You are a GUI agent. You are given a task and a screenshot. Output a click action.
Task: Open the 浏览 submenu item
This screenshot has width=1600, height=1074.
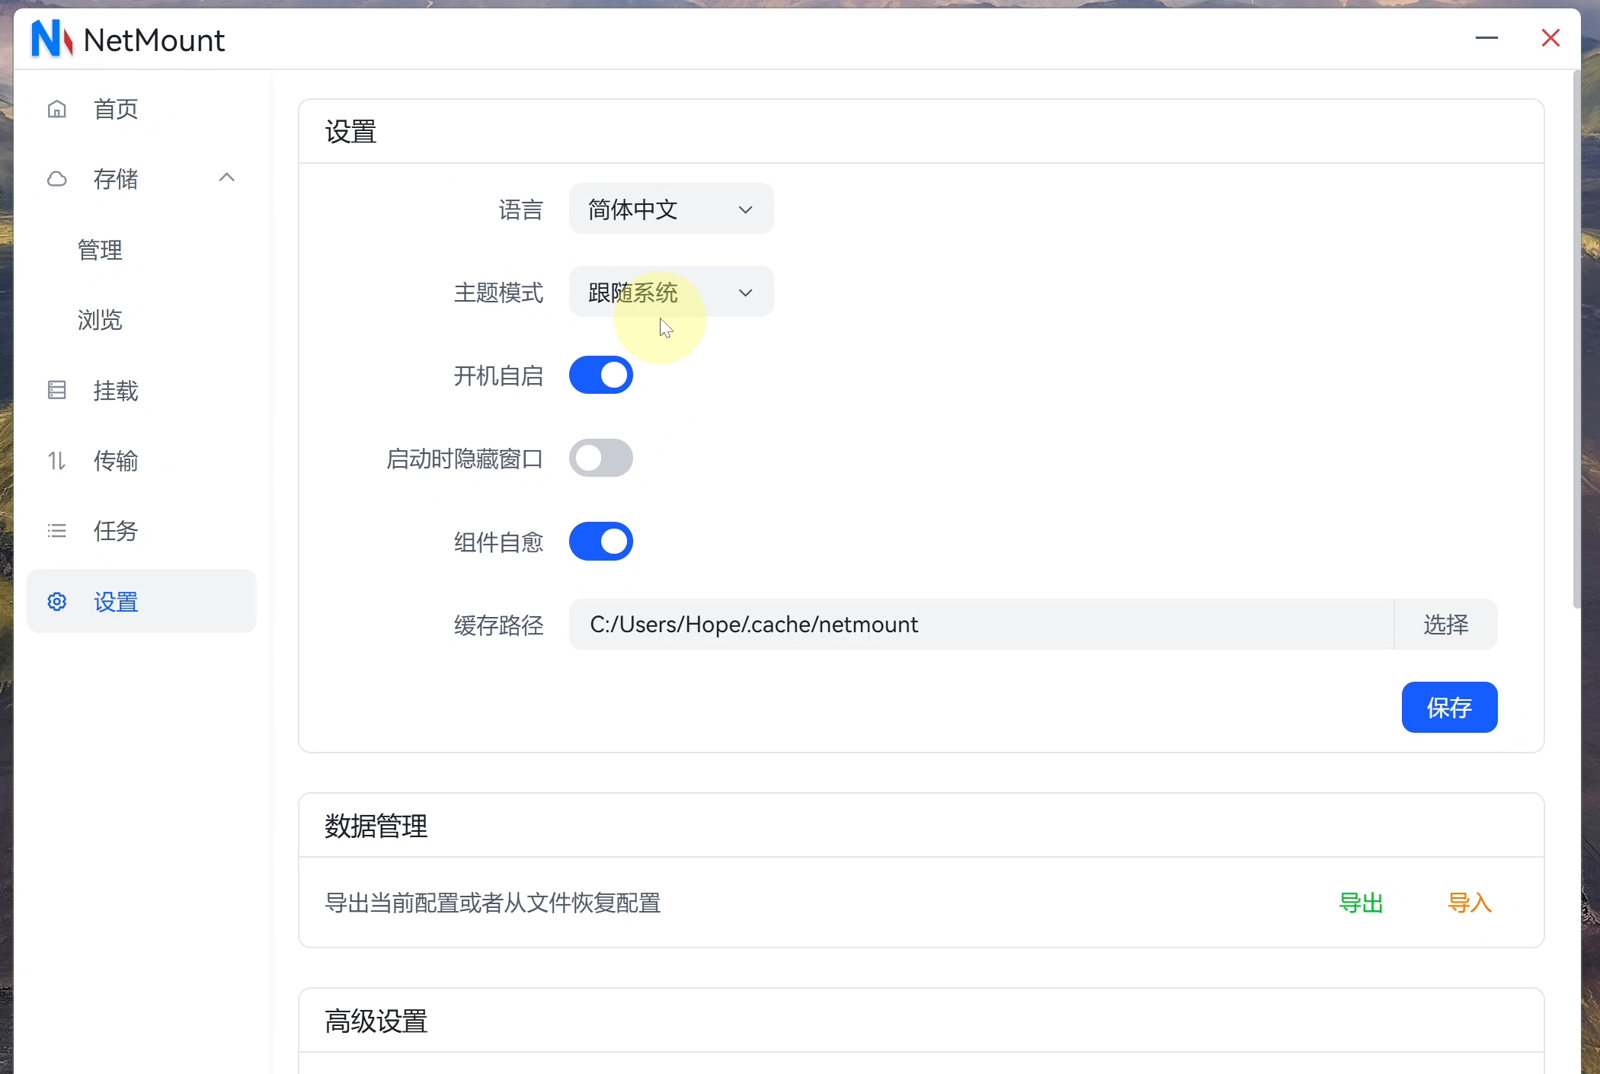(141, 320)
